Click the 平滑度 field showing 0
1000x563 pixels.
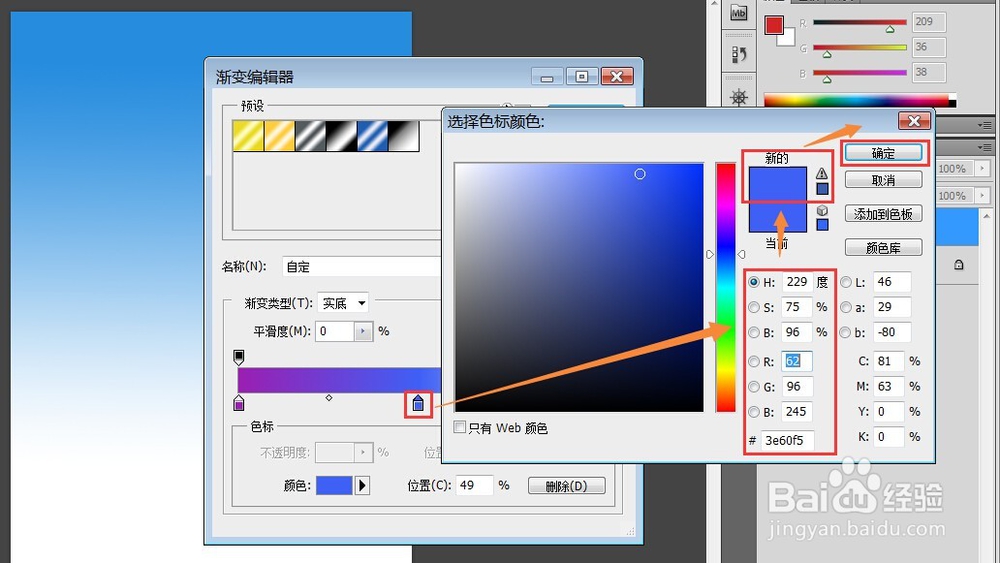click(x=335, y=331)
